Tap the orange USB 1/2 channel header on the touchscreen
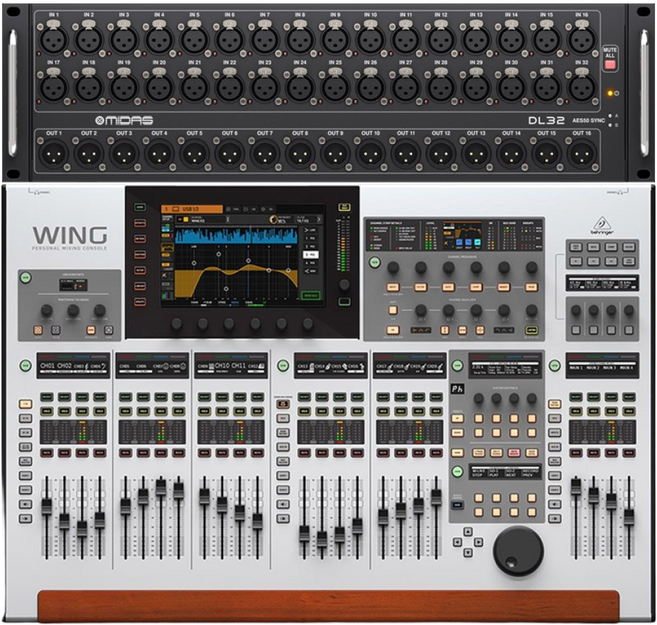The image size is (657, 625). [x=192, y=209]
